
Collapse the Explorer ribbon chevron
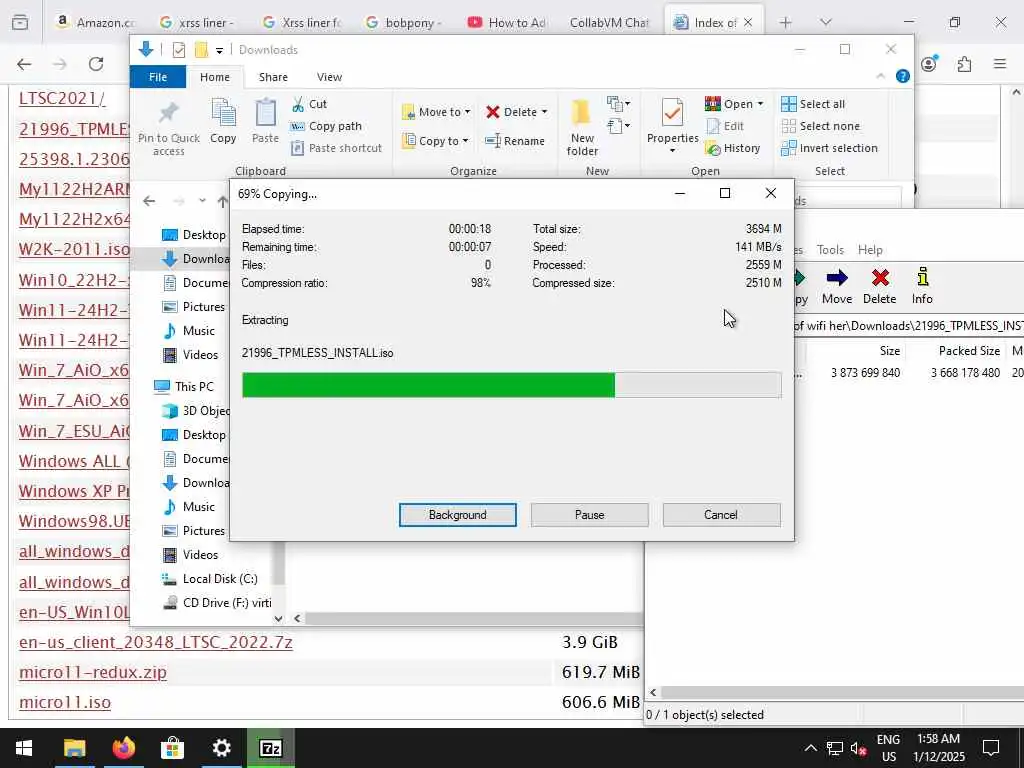coord(880,76)
